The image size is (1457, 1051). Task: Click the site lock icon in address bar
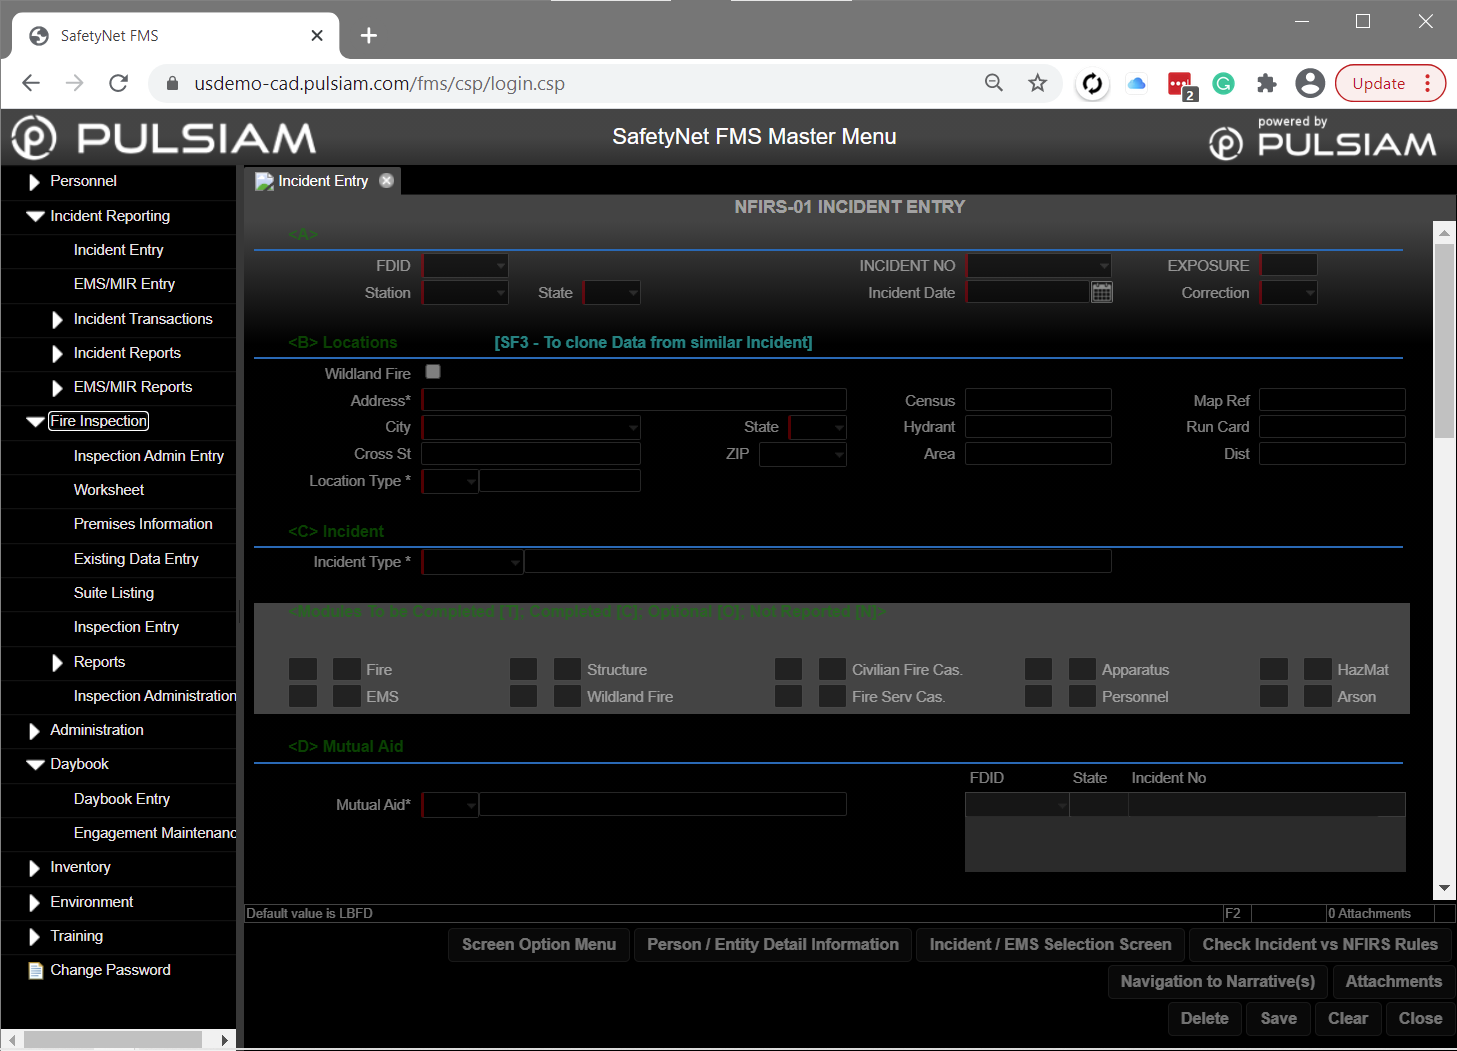172,84
